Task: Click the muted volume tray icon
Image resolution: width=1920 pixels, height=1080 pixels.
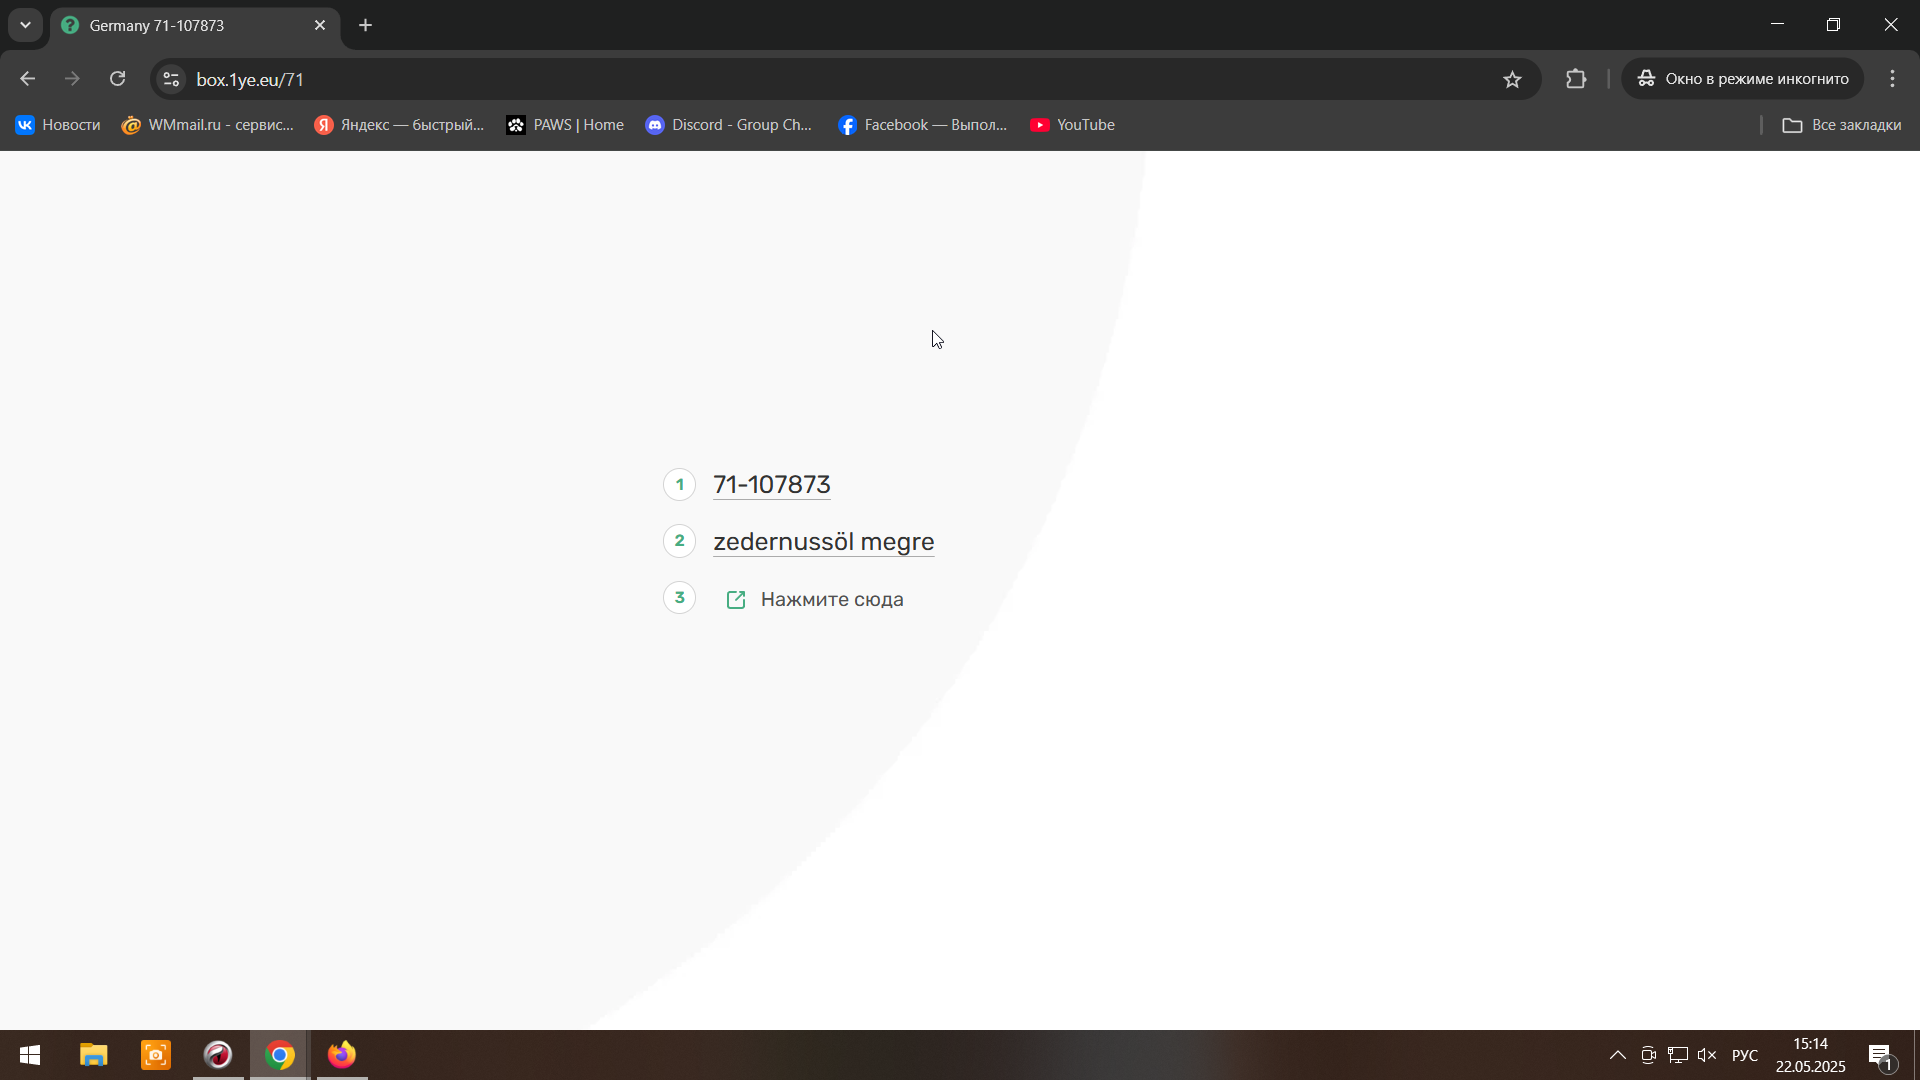Action: tap(1707, 1055)
